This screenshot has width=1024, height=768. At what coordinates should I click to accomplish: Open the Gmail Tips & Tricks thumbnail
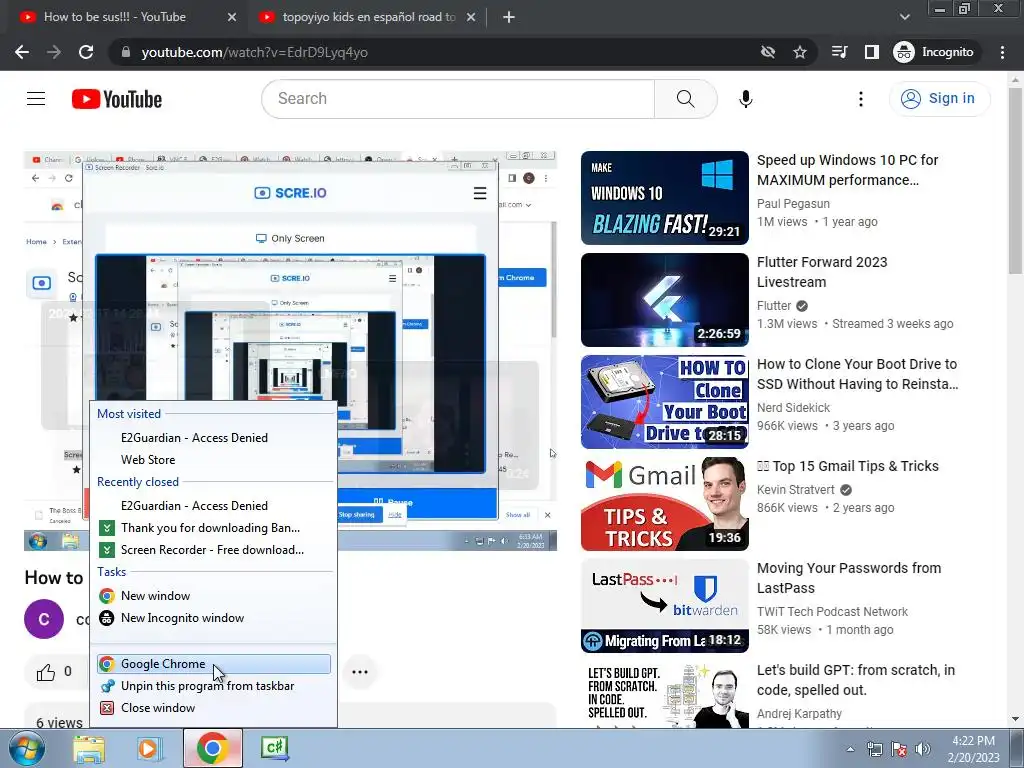[x=665, y=504]
